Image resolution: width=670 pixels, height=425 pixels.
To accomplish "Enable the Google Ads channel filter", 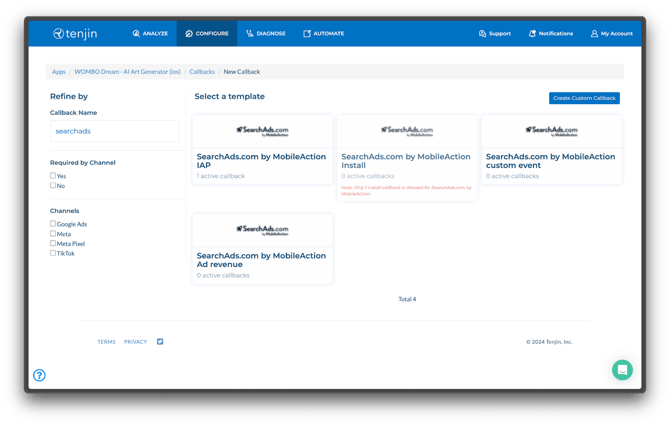I will [x=53, y=224].
